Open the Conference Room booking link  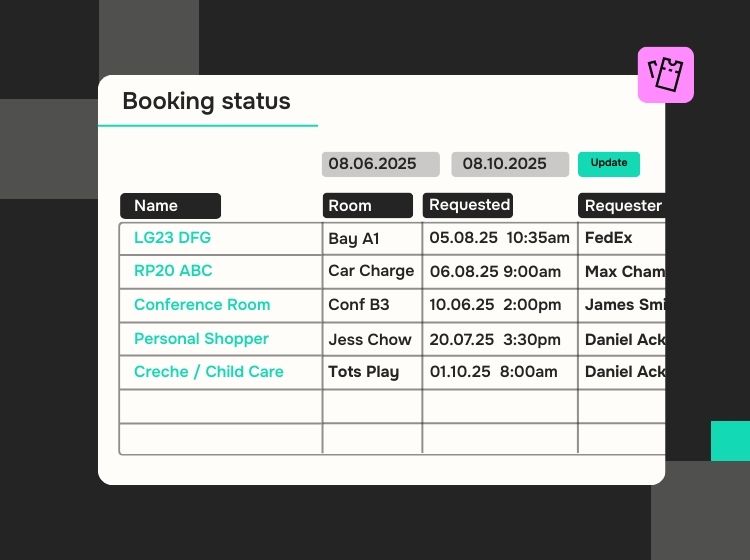(x=202, y=305)
